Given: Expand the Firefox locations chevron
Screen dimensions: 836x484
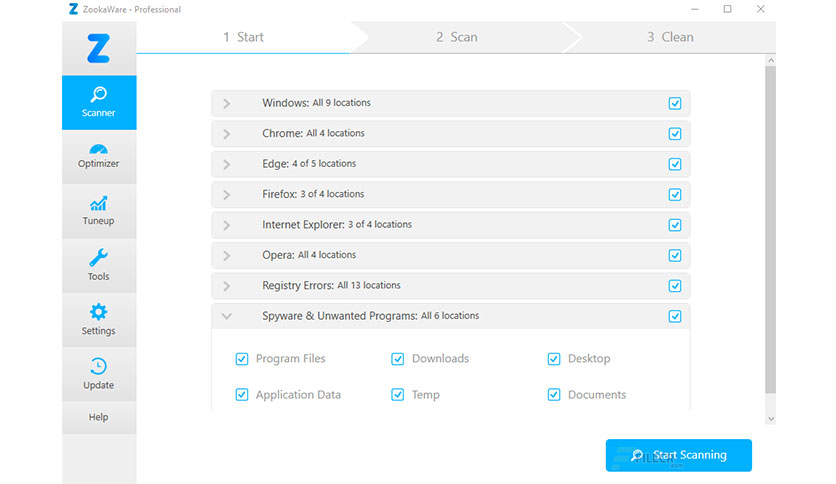Looking at the screenshot, I should coord(227,195).
